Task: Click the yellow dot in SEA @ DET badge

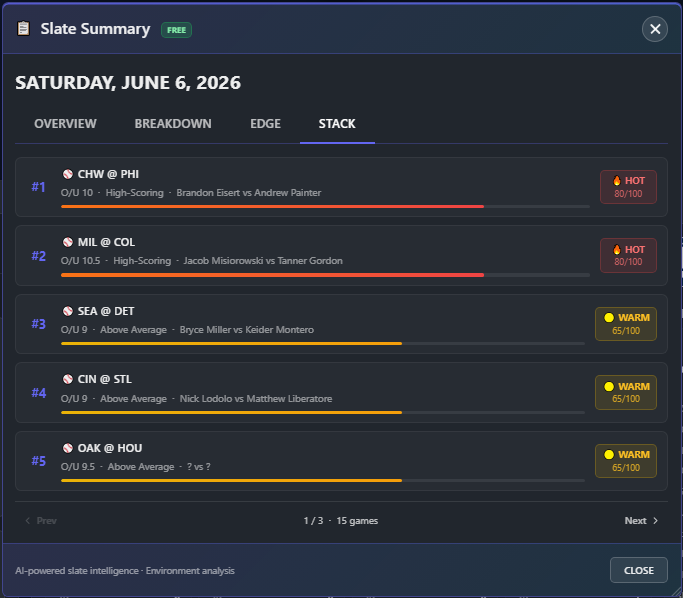Action: [x=609, y=318]
